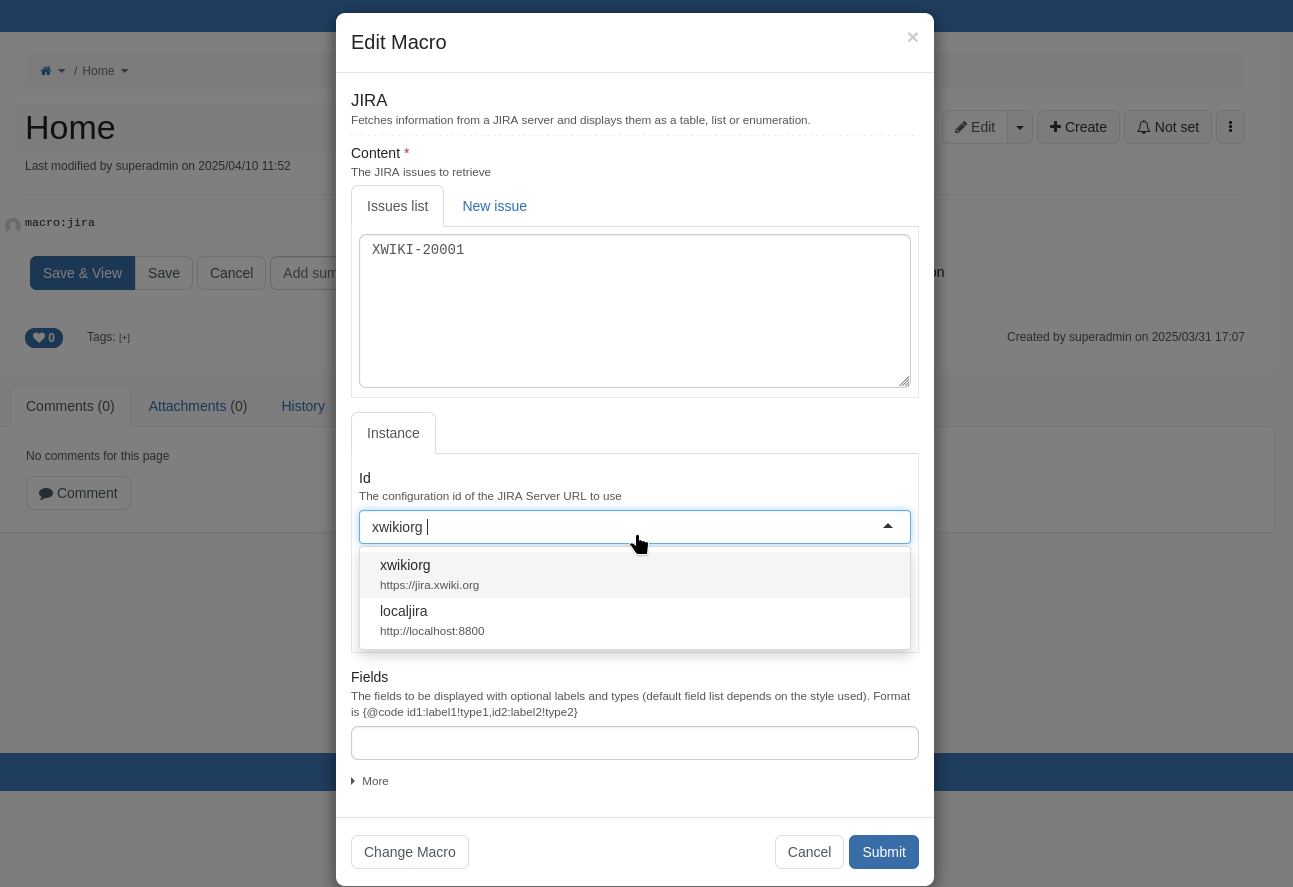Image resolution: width=1293 pixels, height=887 pixels.
Task: Open the Edit button dropdown caret
Action: pos(1020,127)
